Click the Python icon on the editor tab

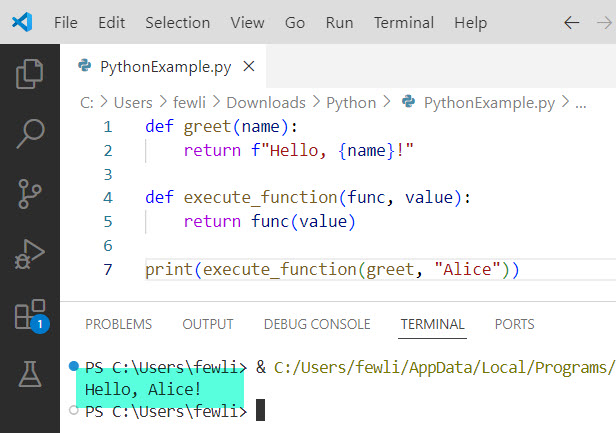pos(84,66)
